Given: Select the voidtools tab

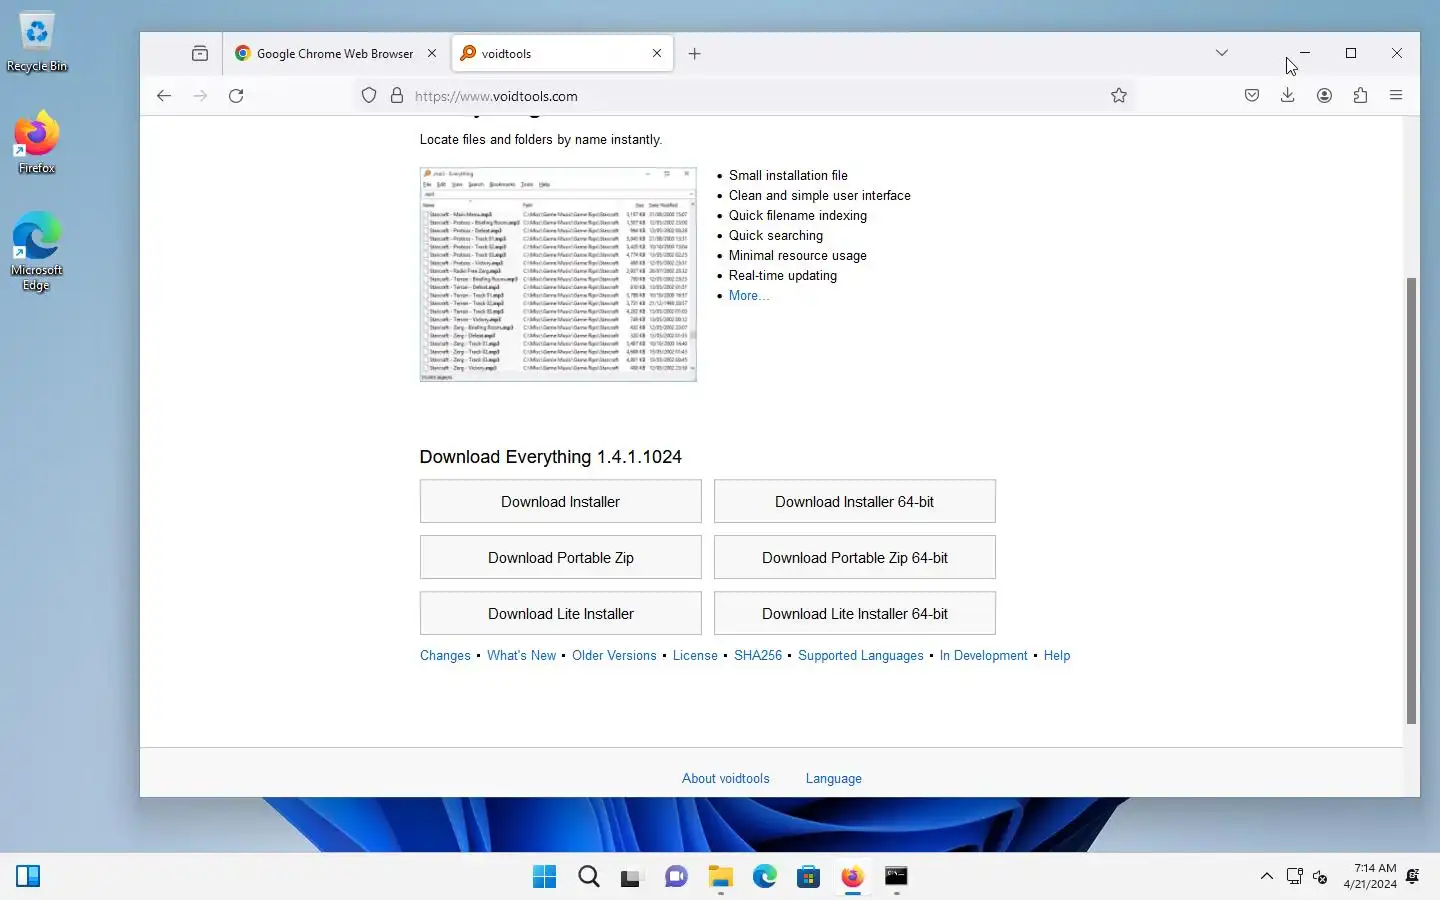Looking at the screenshot, I should (x=562, y=53).
